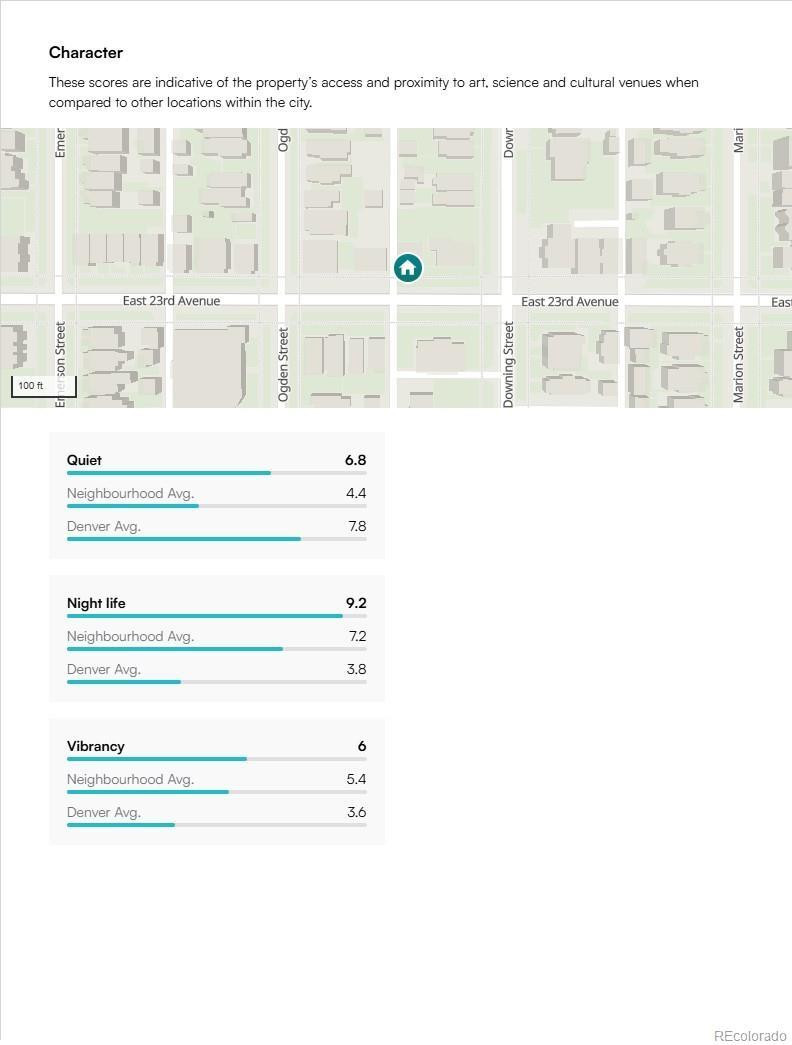Click the Vibrancy label text

click(x=96, y=746)
